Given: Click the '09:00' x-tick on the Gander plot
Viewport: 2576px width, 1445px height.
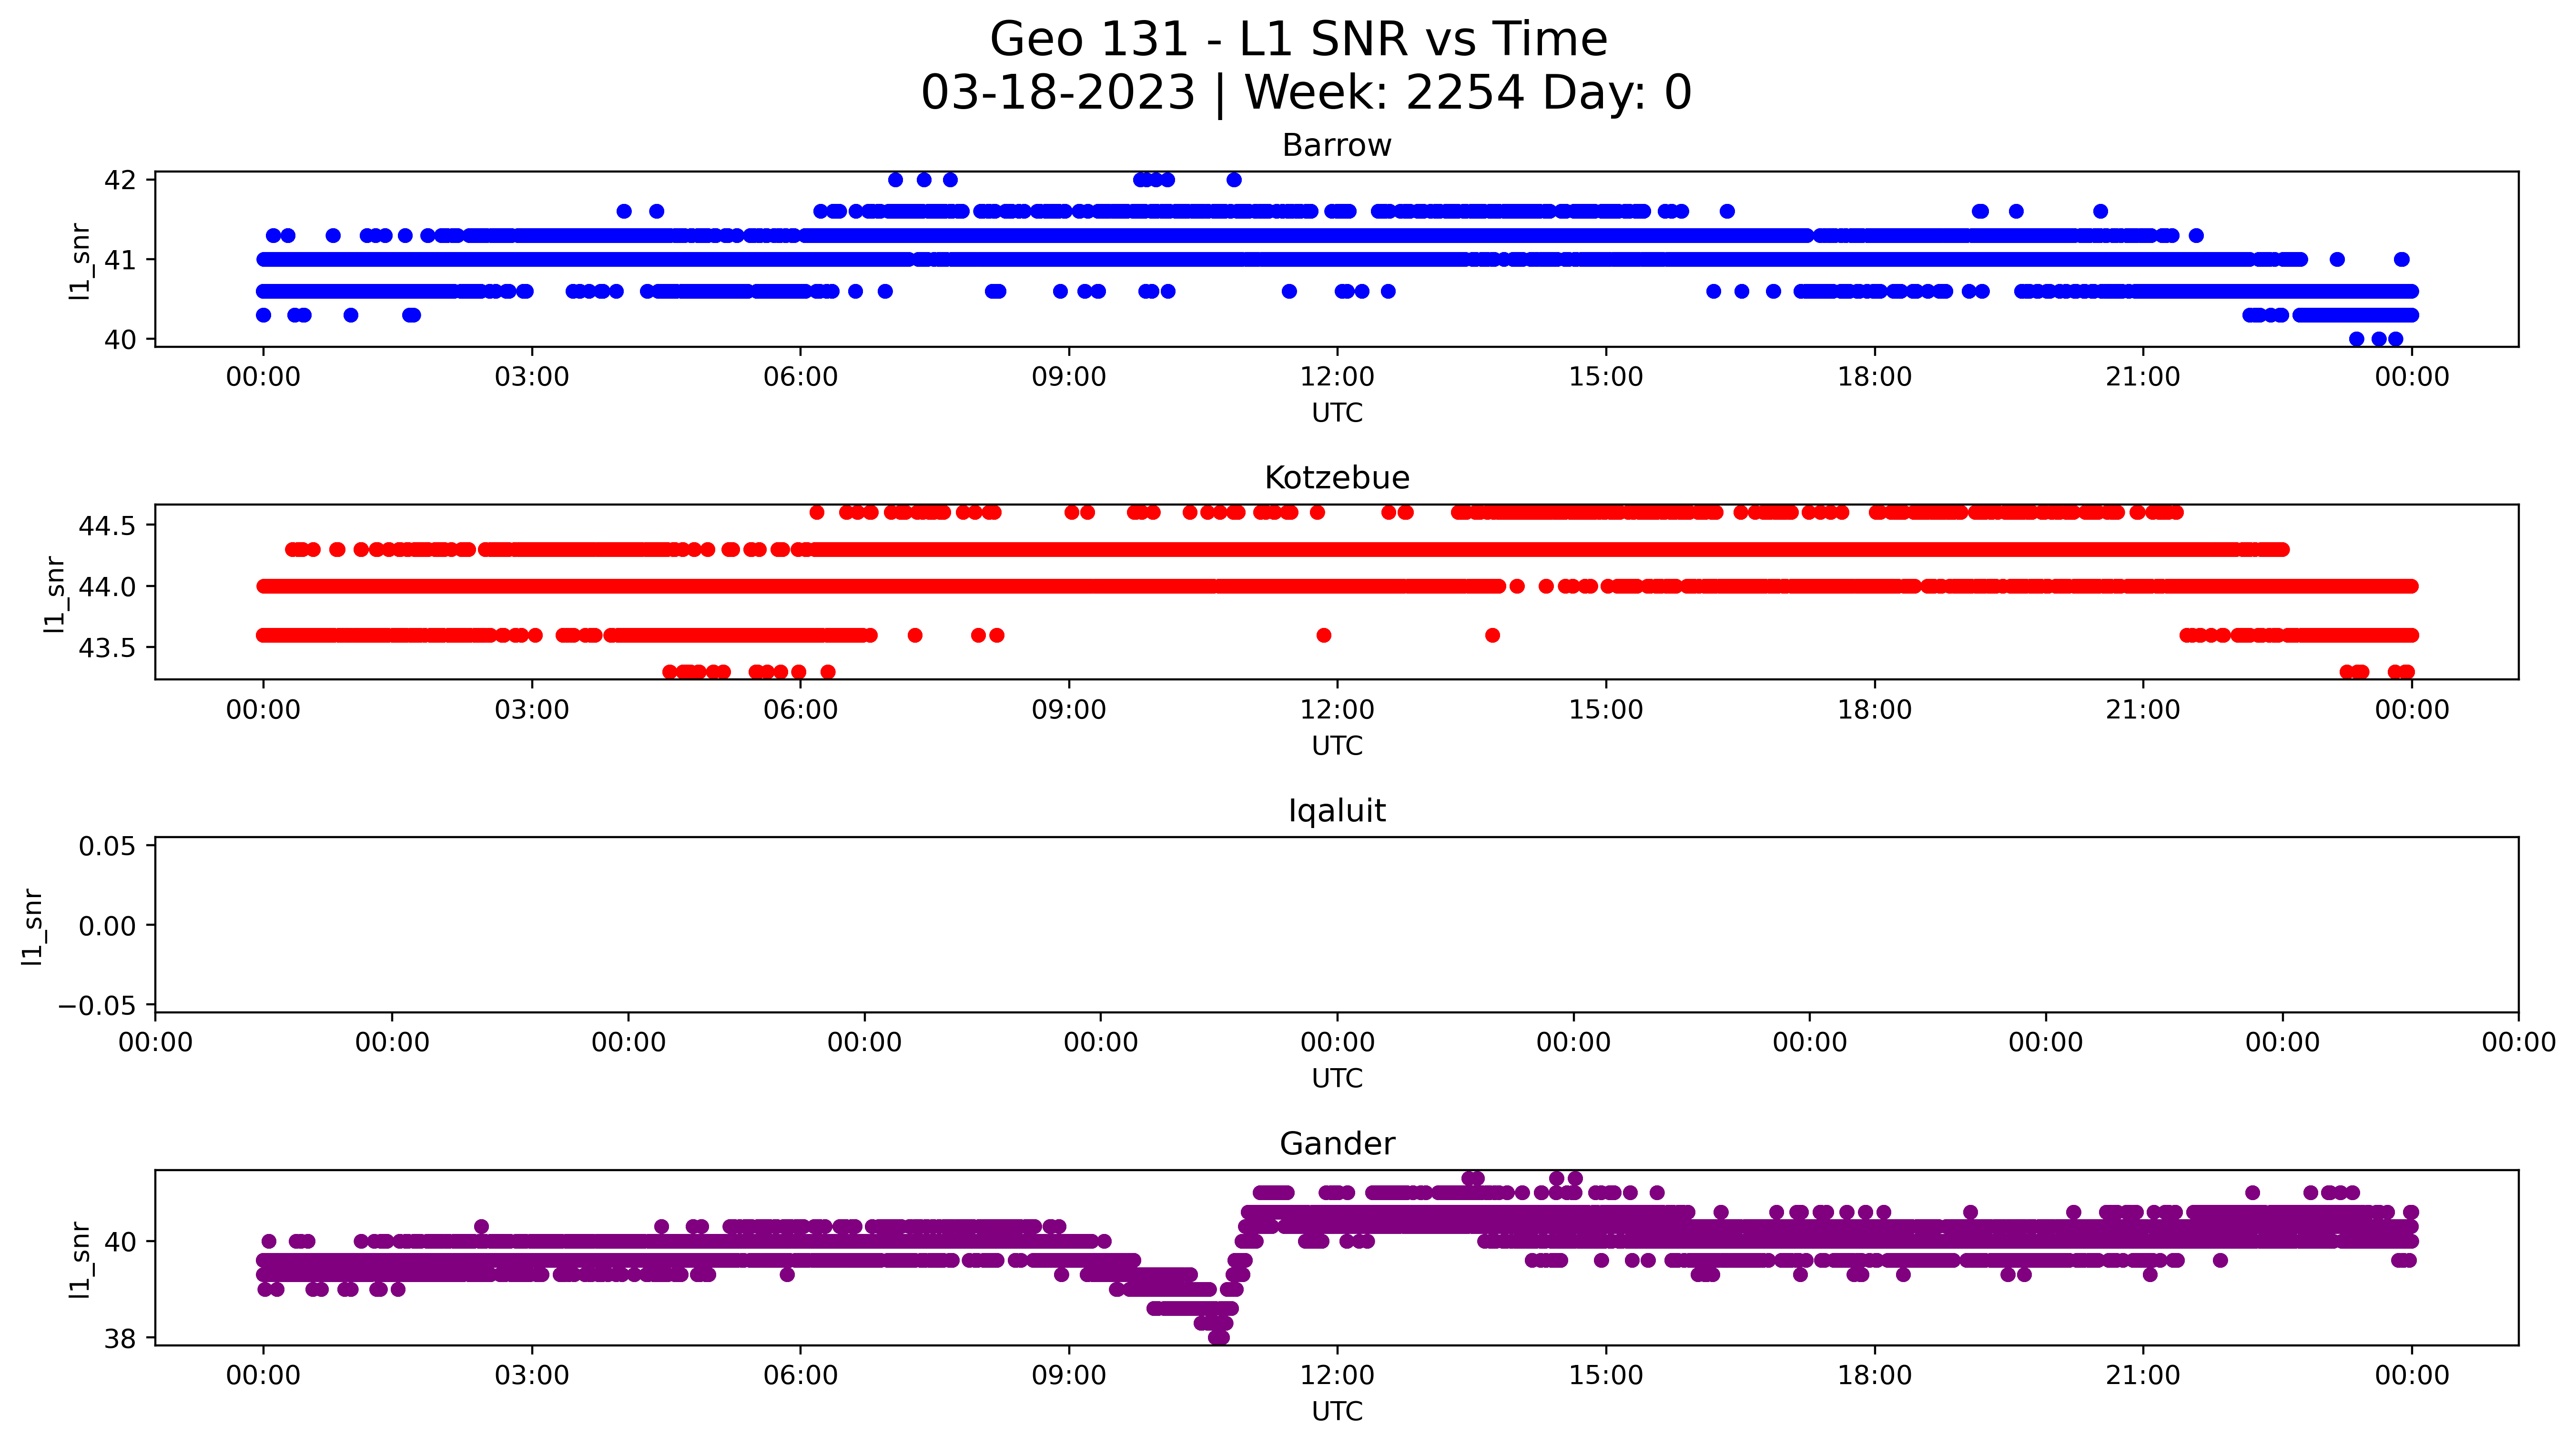Looking at the screenshot, I should pos(1069,1375).
